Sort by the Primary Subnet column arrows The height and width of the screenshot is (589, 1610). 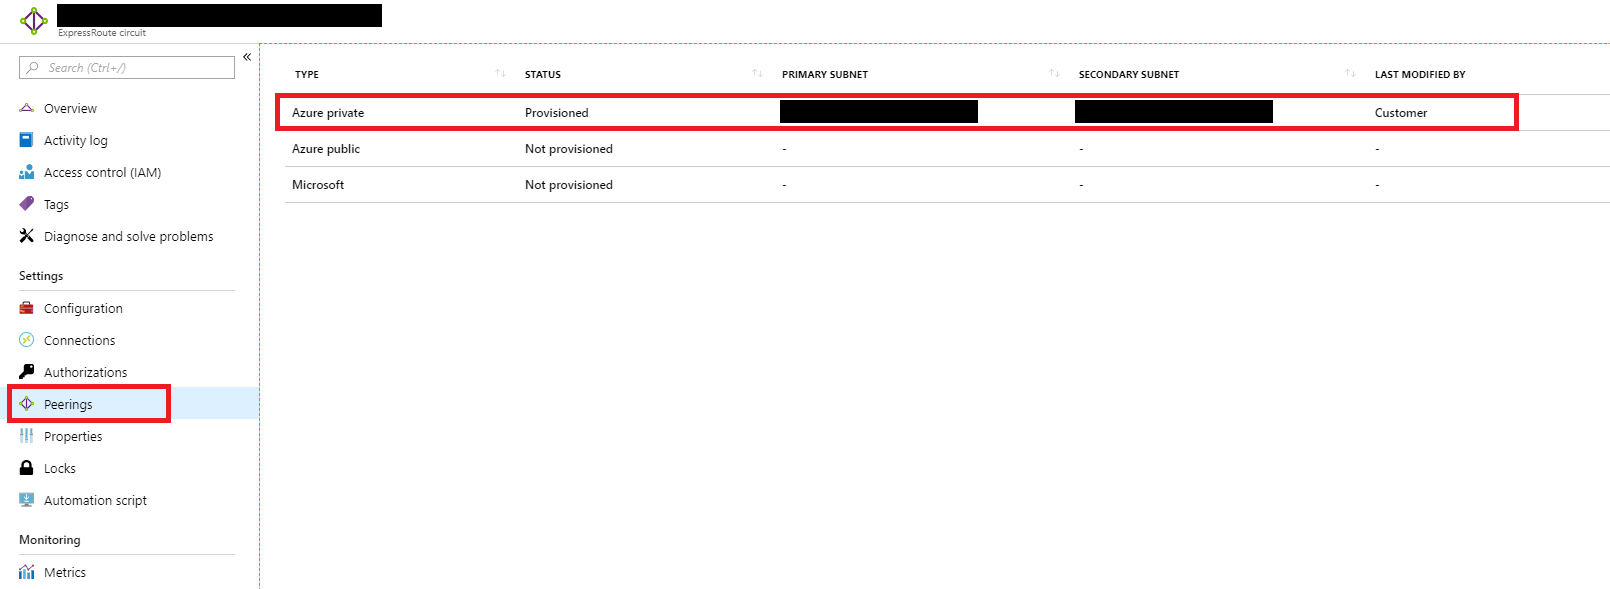1054,74
